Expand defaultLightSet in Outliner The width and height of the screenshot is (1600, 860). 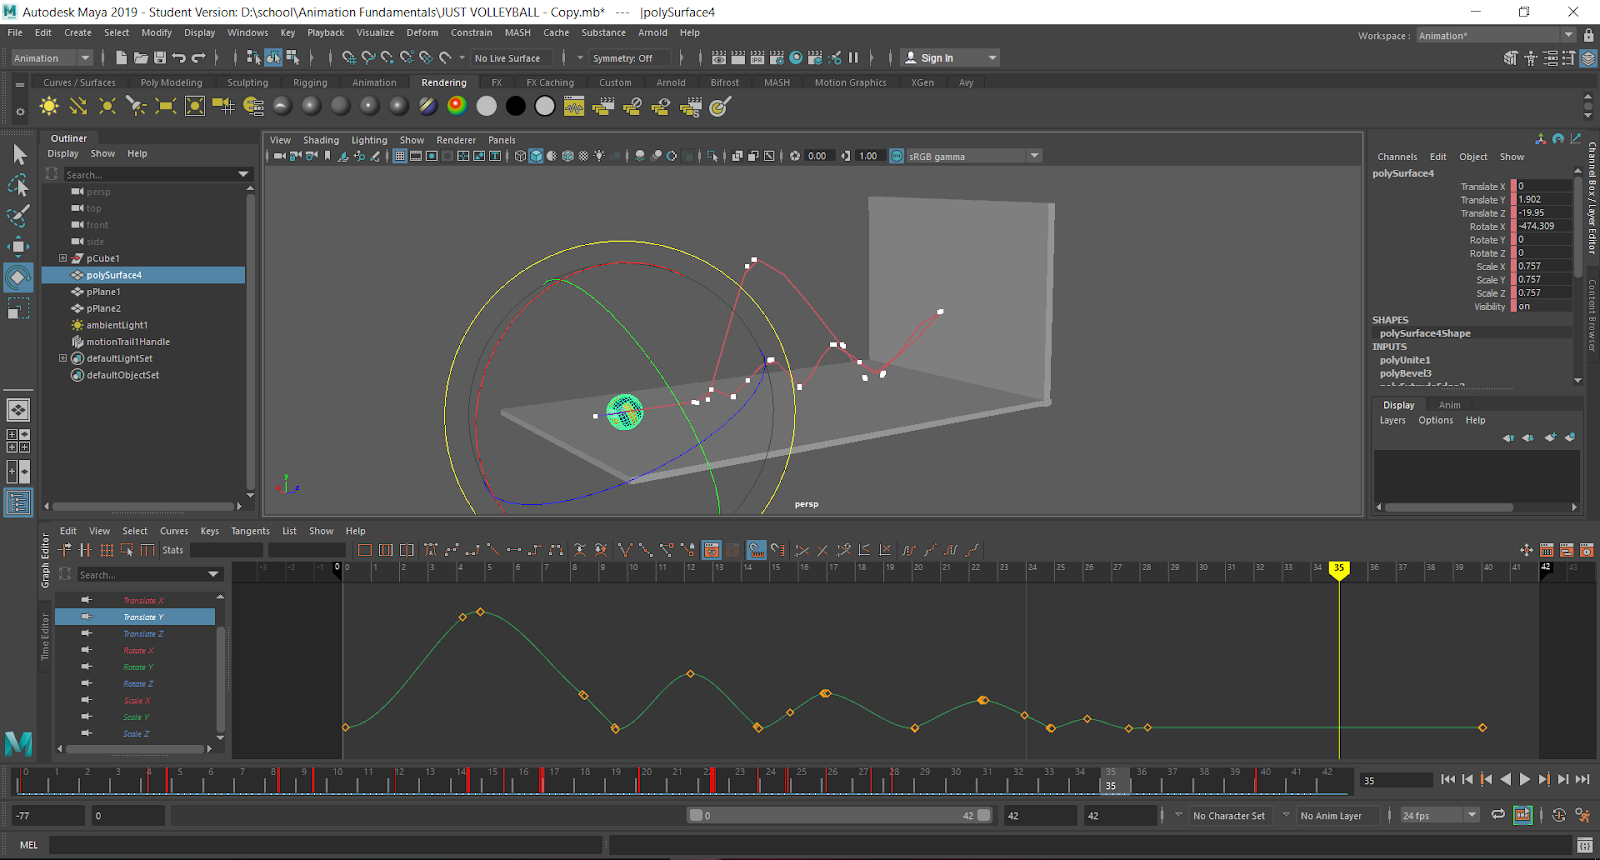(x=63, y=358)
